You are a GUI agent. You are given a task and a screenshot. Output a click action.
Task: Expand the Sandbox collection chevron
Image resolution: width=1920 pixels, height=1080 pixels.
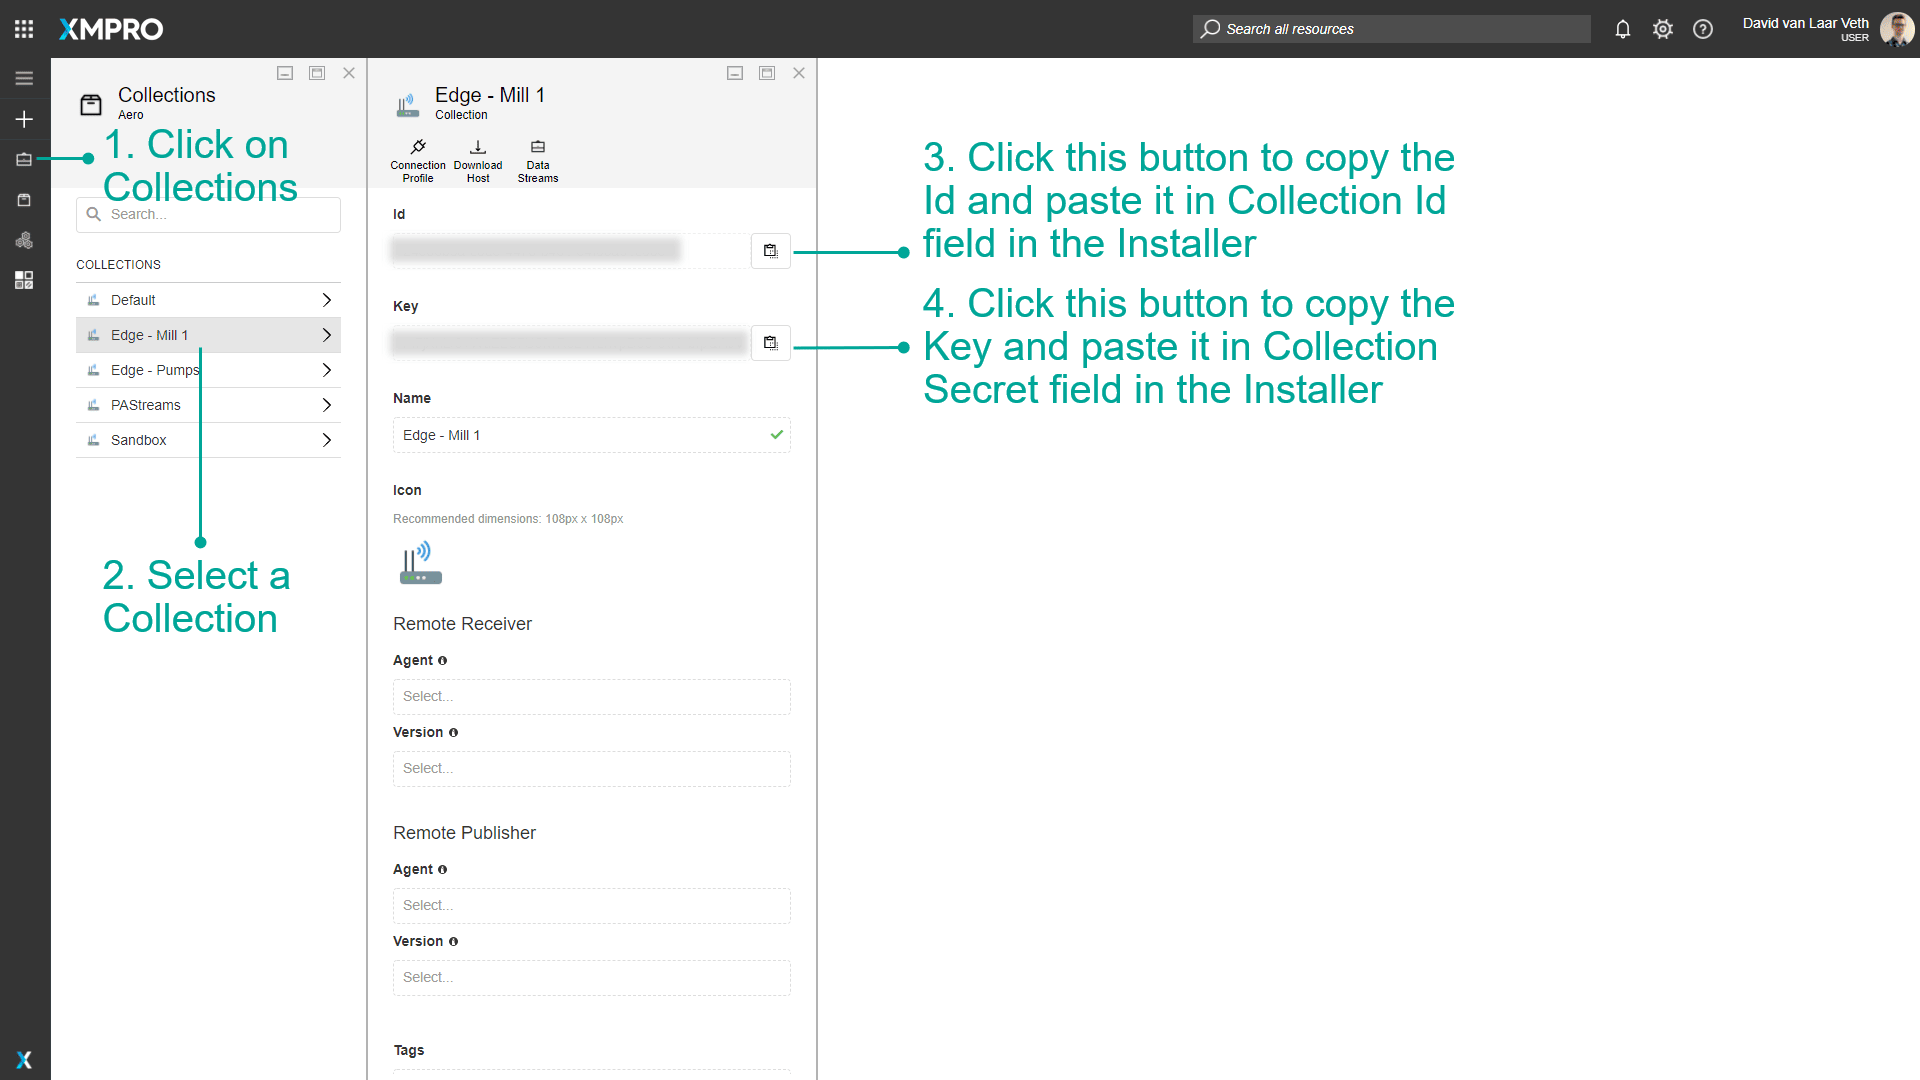click(x=326, y=439)
